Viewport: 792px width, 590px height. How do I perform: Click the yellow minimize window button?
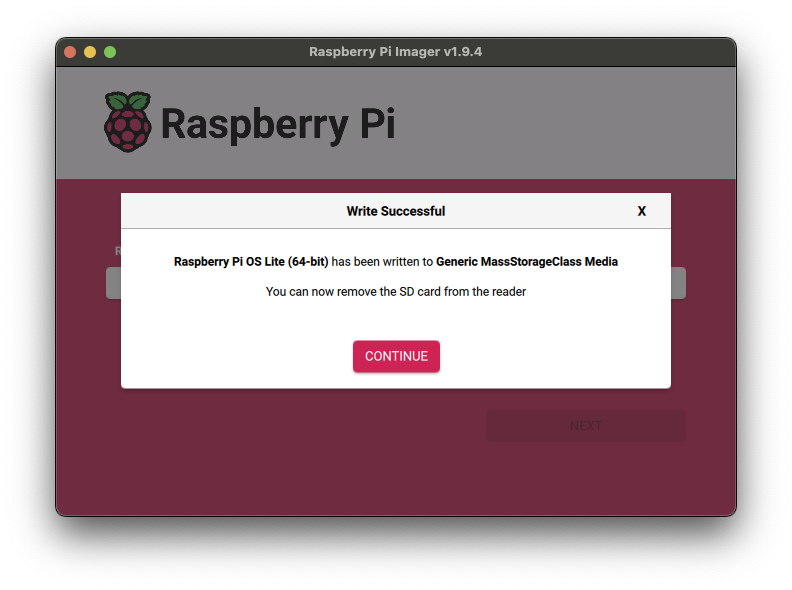(x=90, y=52)
